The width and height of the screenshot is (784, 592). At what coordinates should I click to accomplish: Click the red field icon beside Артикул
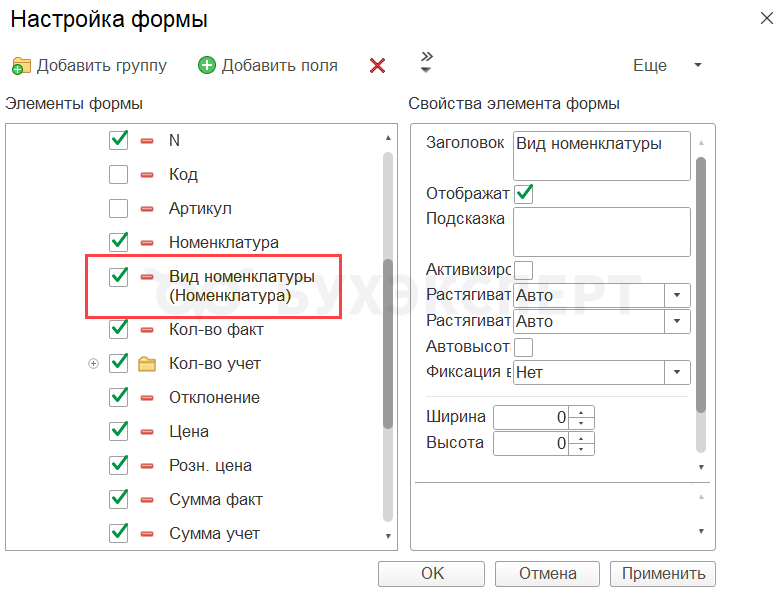click(148, 209)
